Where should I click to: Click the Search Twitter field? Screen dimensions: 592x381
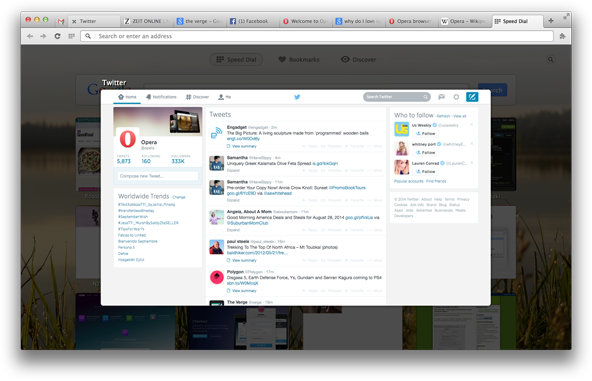(x=396, y=97)
